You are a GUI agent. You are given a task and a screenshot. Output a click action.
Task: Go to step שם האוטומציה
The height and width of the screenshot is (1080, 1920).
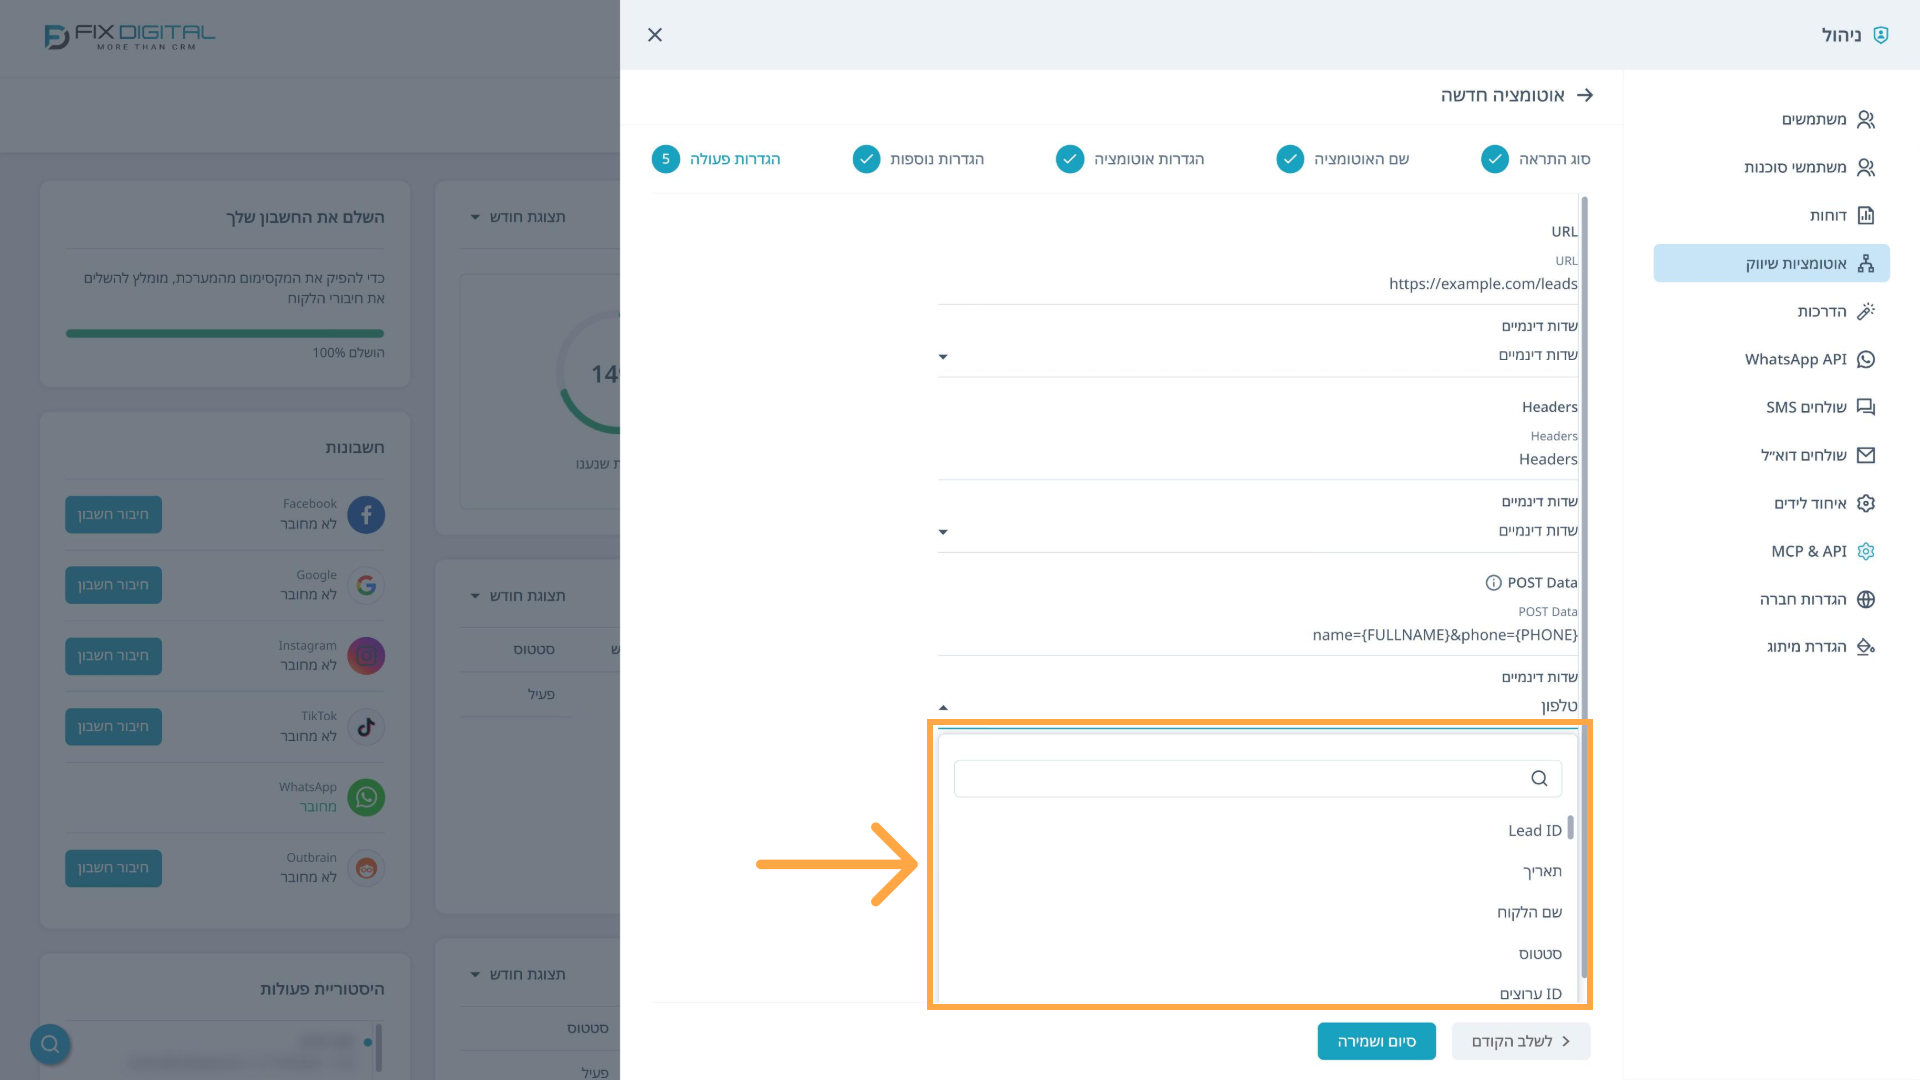point(1343,159)
